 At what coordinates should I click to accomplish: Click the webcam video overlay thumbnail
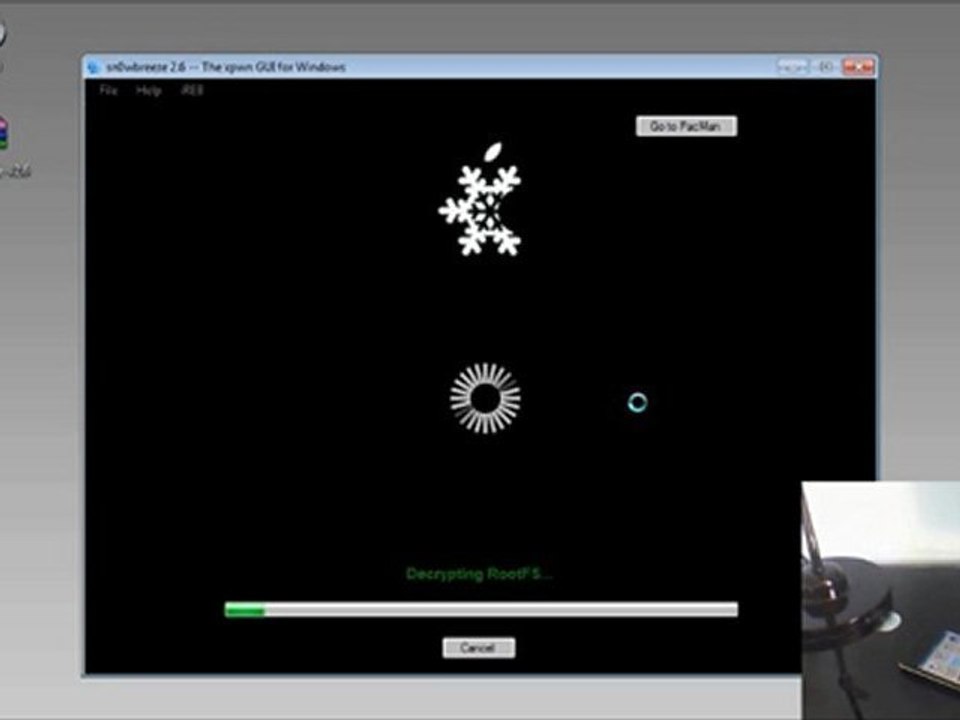(x=881, y=601)
